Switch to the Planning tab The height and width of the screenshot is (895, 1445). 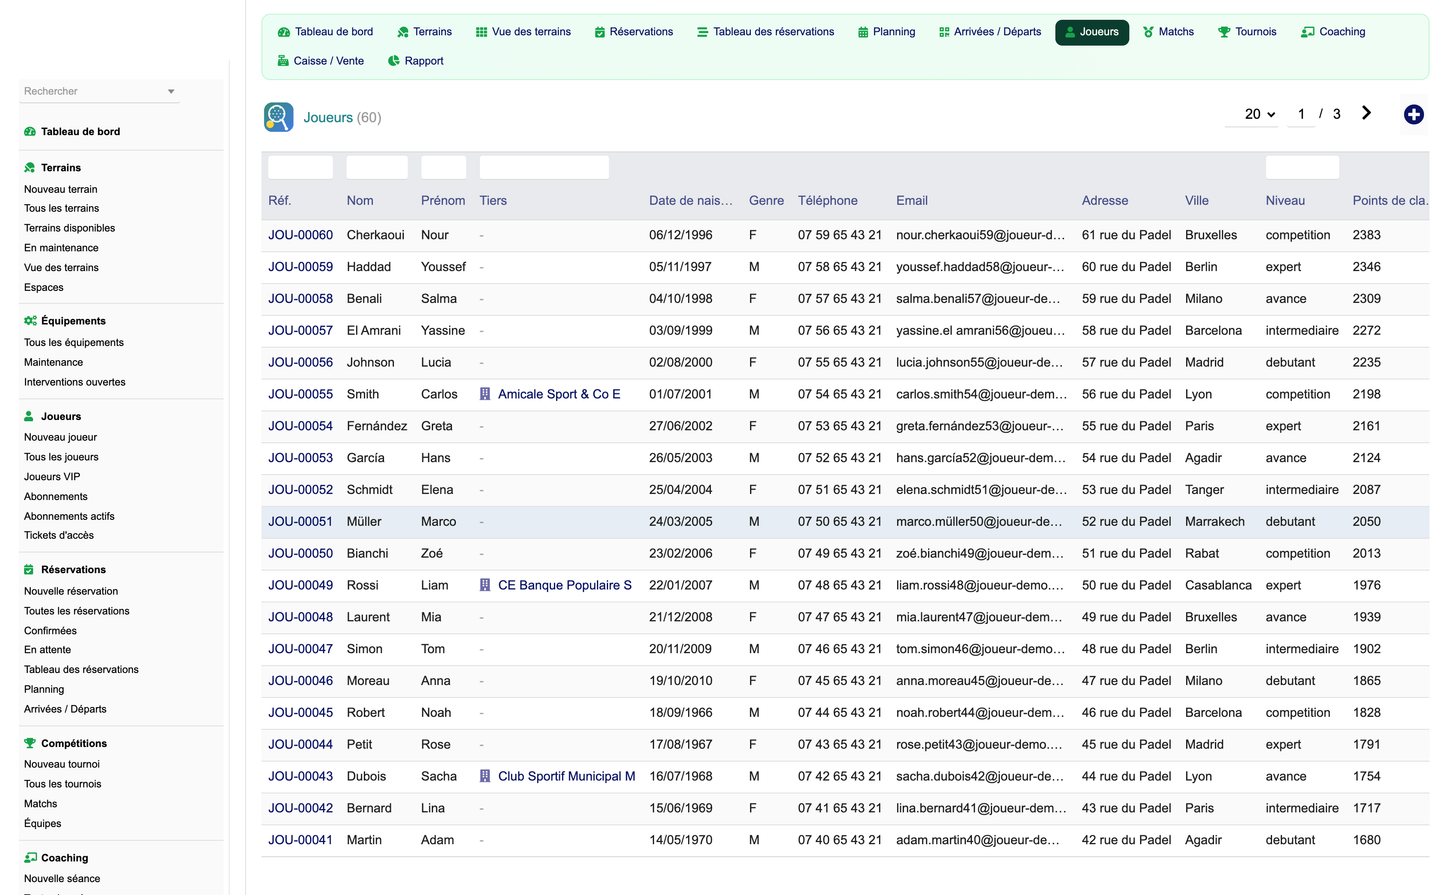(x=887, y=32)
